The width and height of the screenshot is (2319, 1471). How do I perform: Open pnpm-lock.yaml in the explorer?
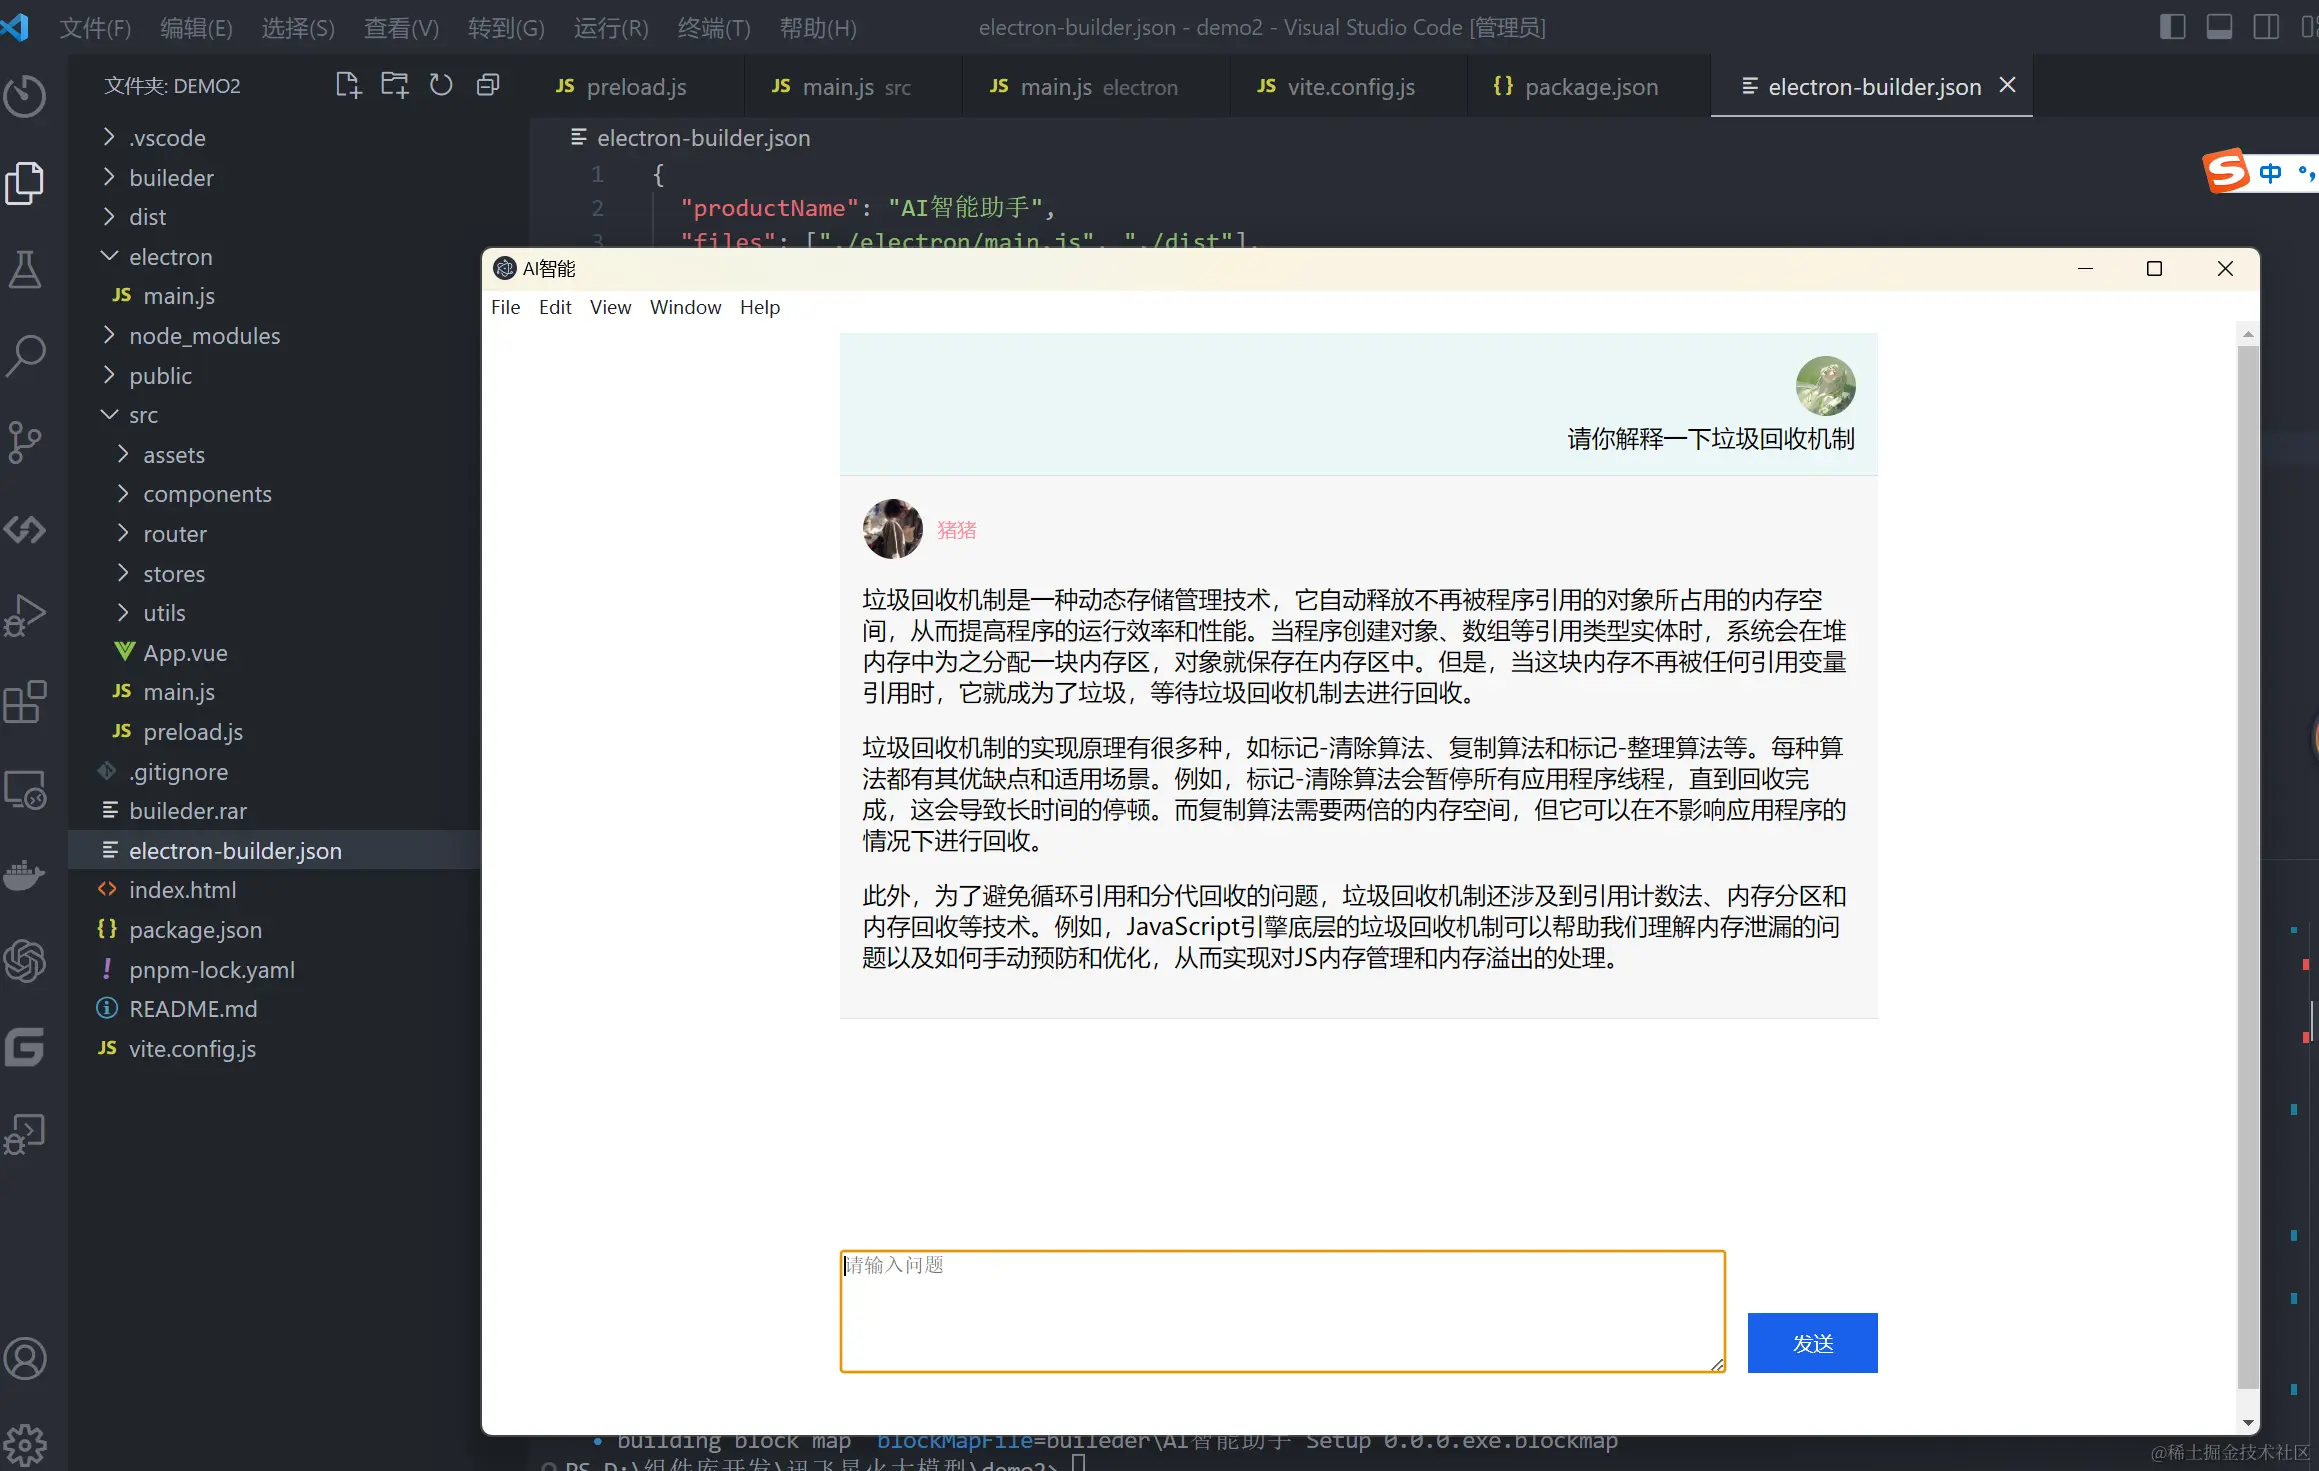click(275, 970)
